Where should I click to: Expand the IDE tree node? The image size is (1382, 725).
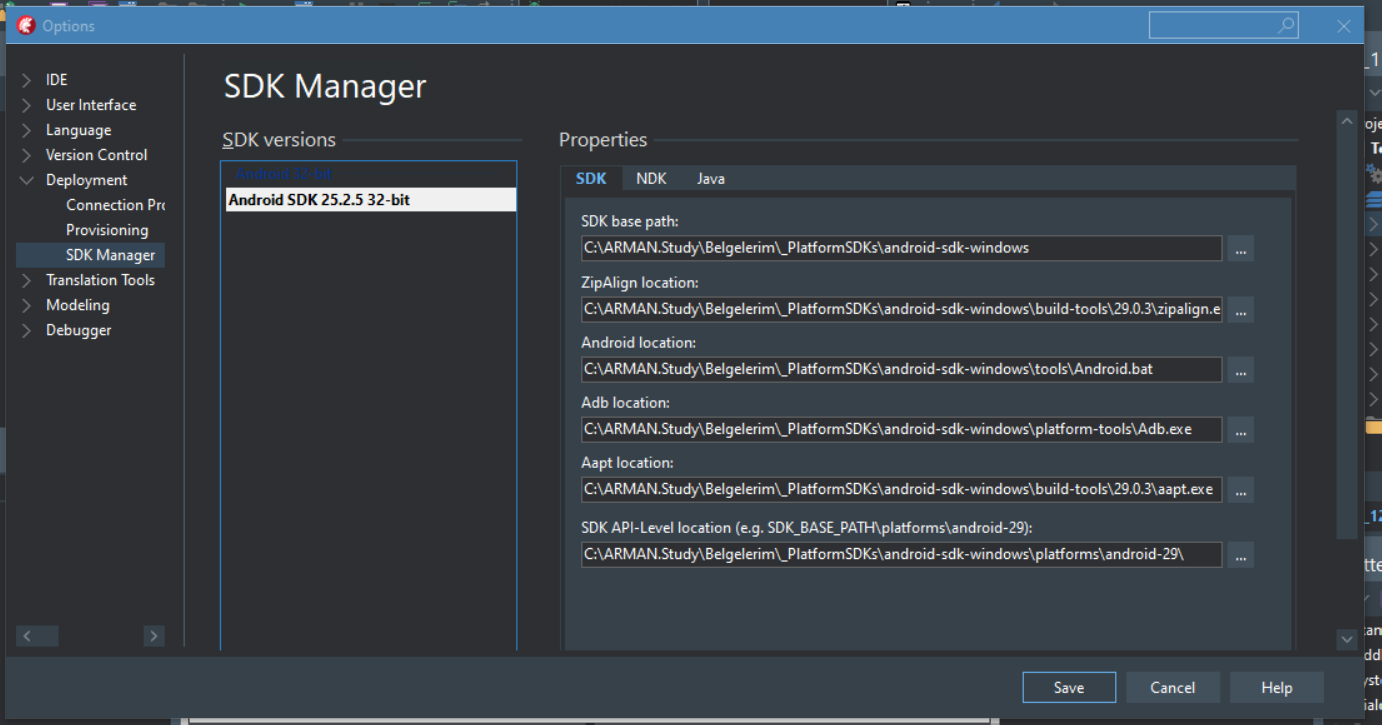point(27,80)
